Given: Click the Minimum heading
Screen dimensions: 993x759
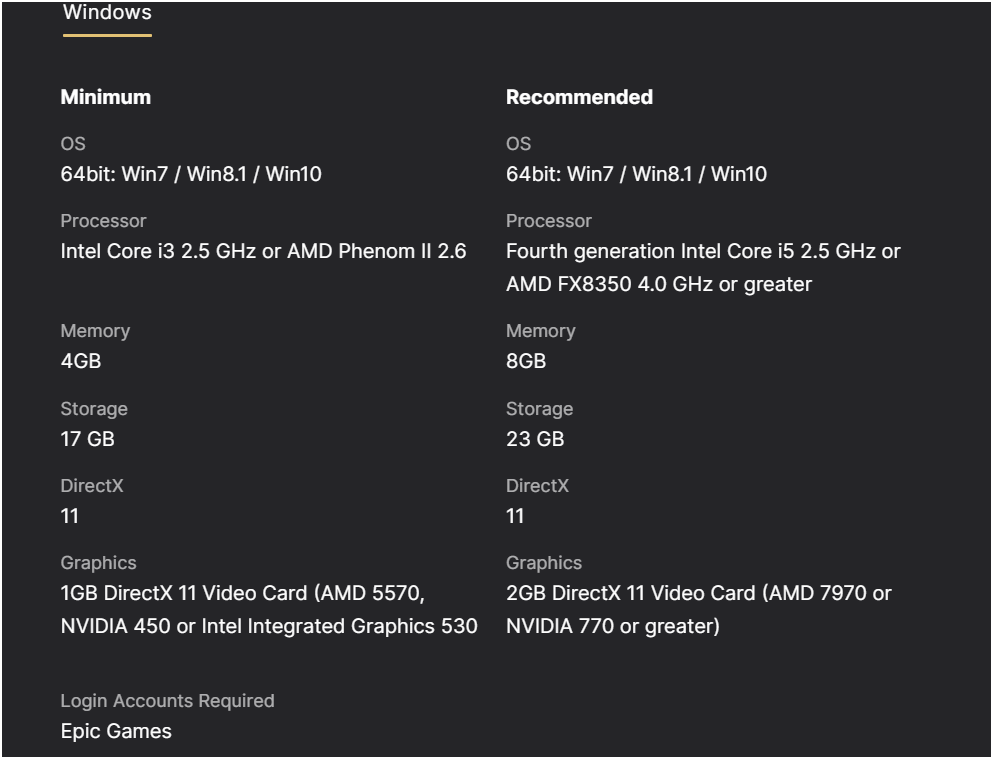Looking at the screenshot, I should pos(106,97).
